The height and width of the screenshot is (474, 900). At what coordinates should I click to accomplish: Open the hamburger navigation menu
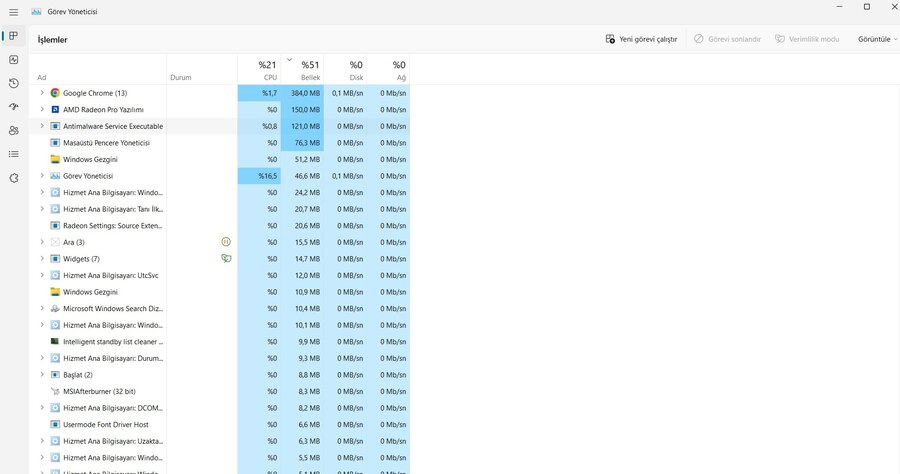pos(13,12)
